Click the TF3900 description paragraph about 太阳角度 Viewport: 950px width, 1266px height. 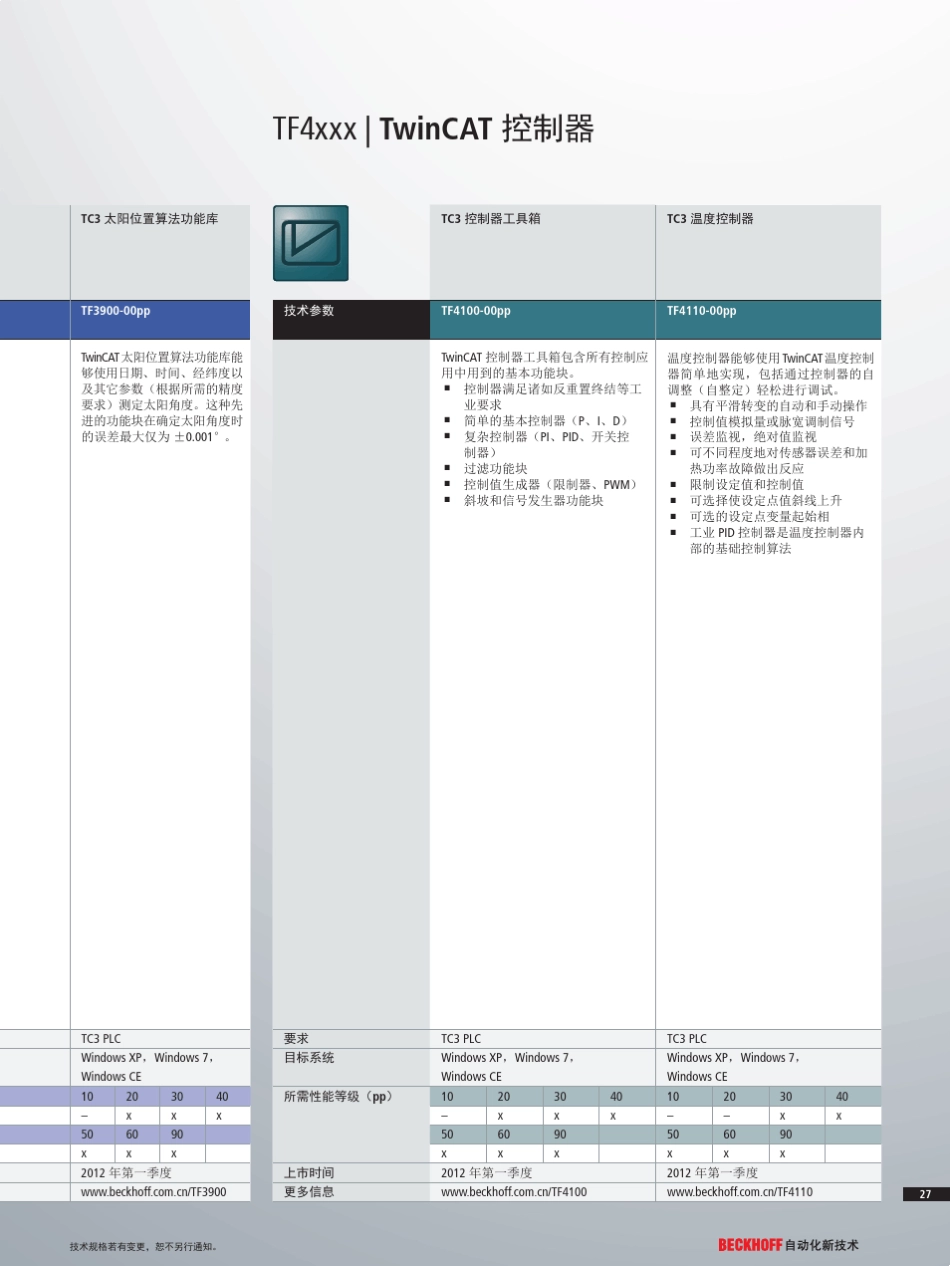point(162,397)
